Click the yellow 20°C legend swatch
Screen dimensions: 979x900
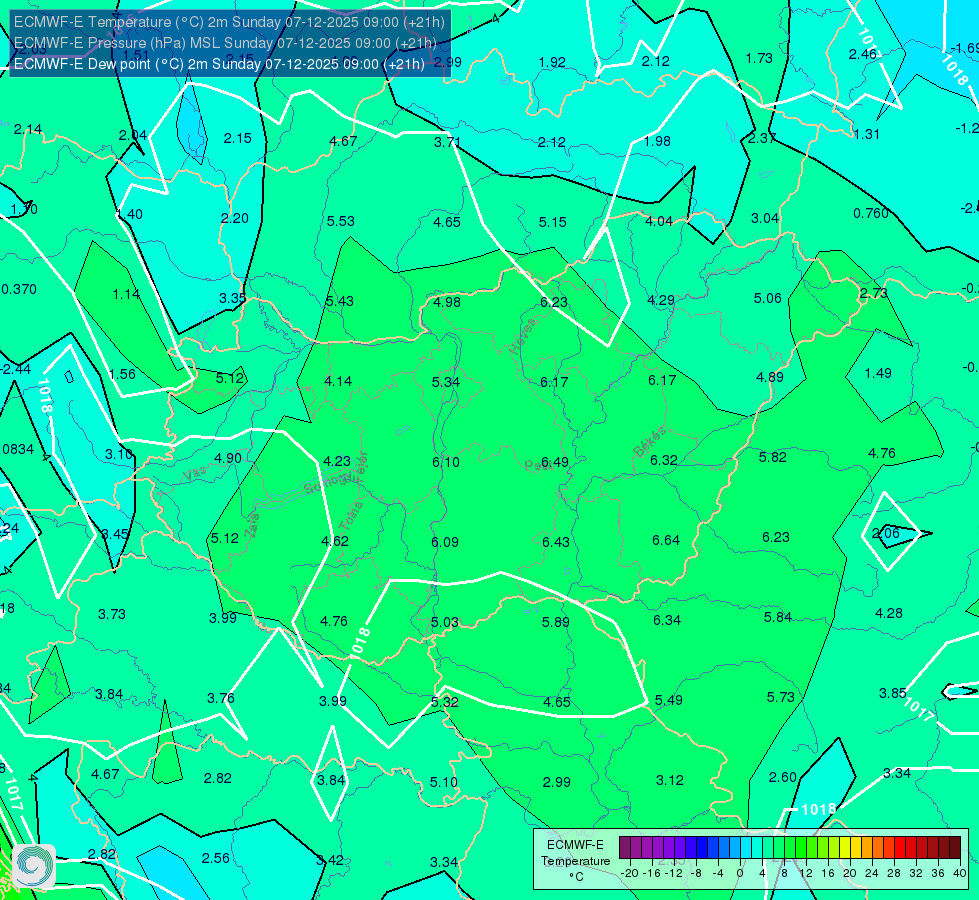[x=845, y=848]
